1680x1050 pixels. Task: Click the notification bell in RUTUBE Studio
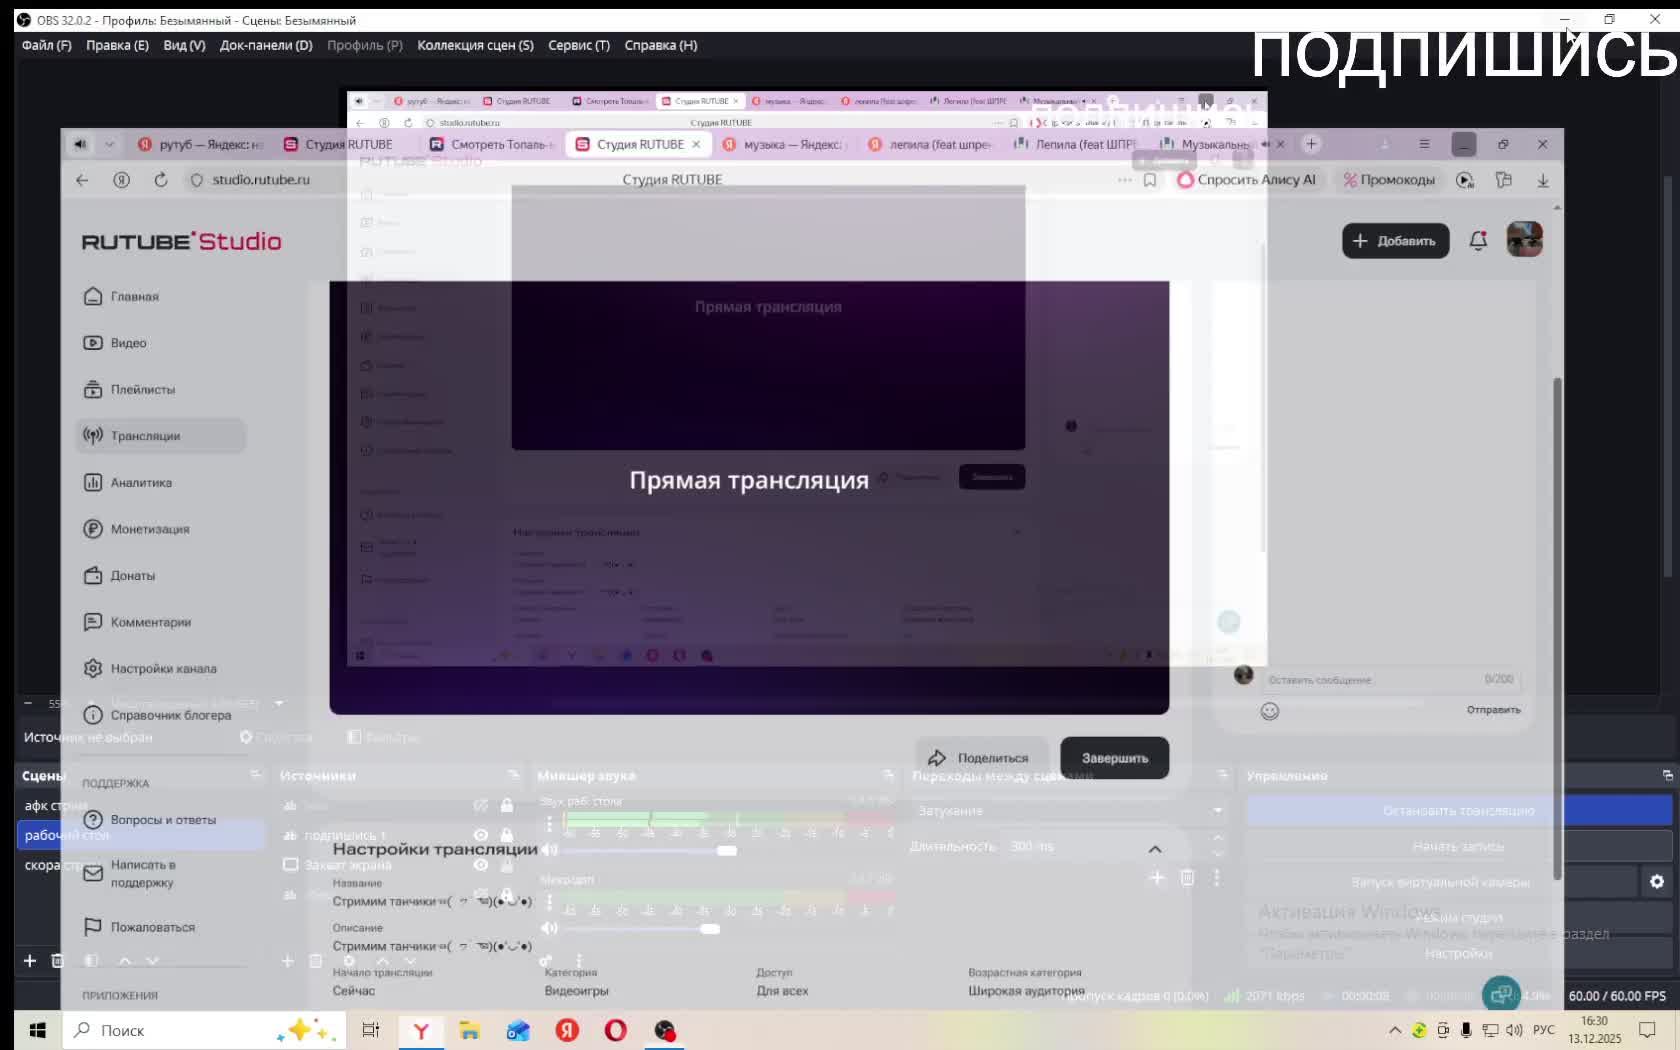(1478, 240)
